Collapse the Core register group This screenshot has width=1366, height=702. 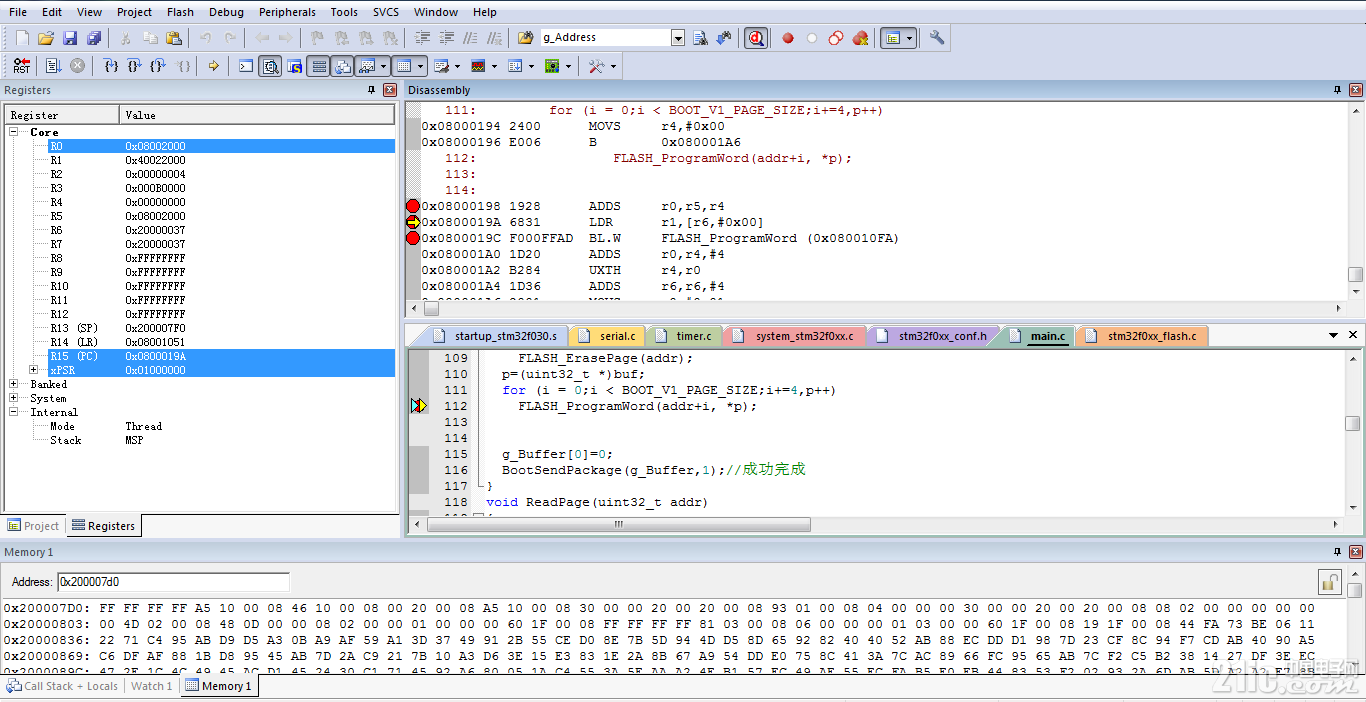tap(14, 132)
